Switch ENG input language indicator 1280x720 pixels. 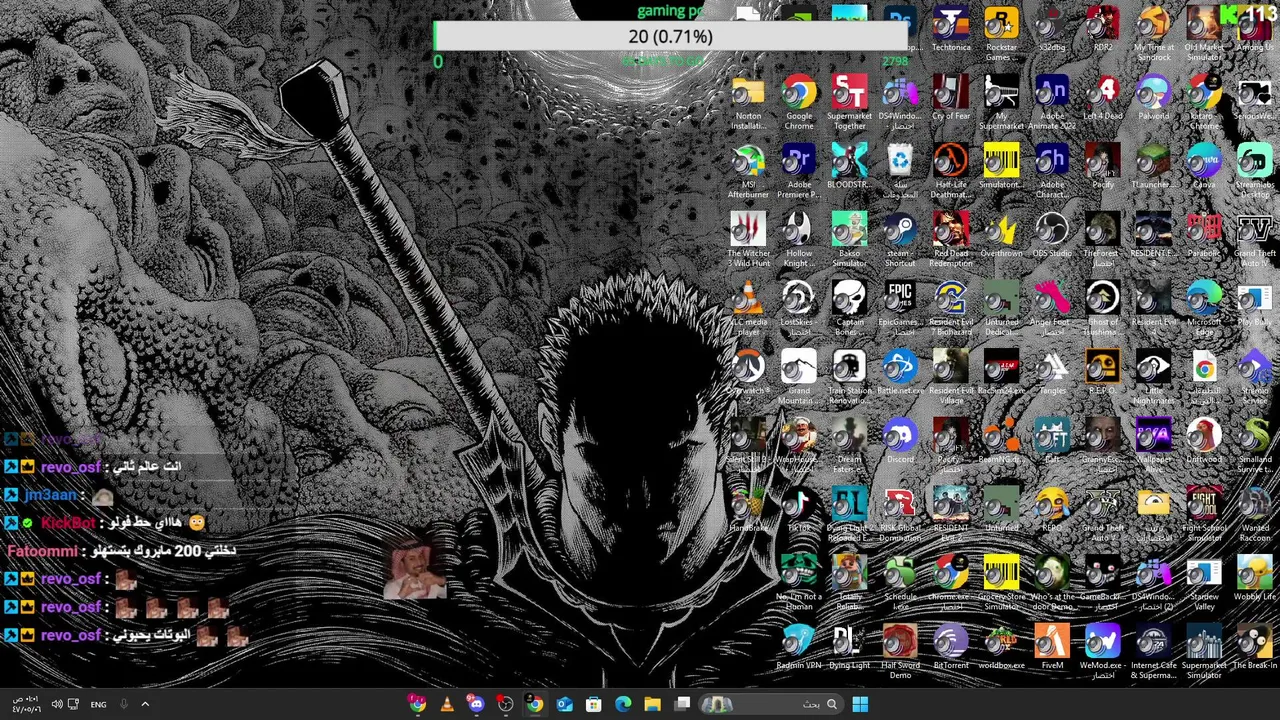98,704
